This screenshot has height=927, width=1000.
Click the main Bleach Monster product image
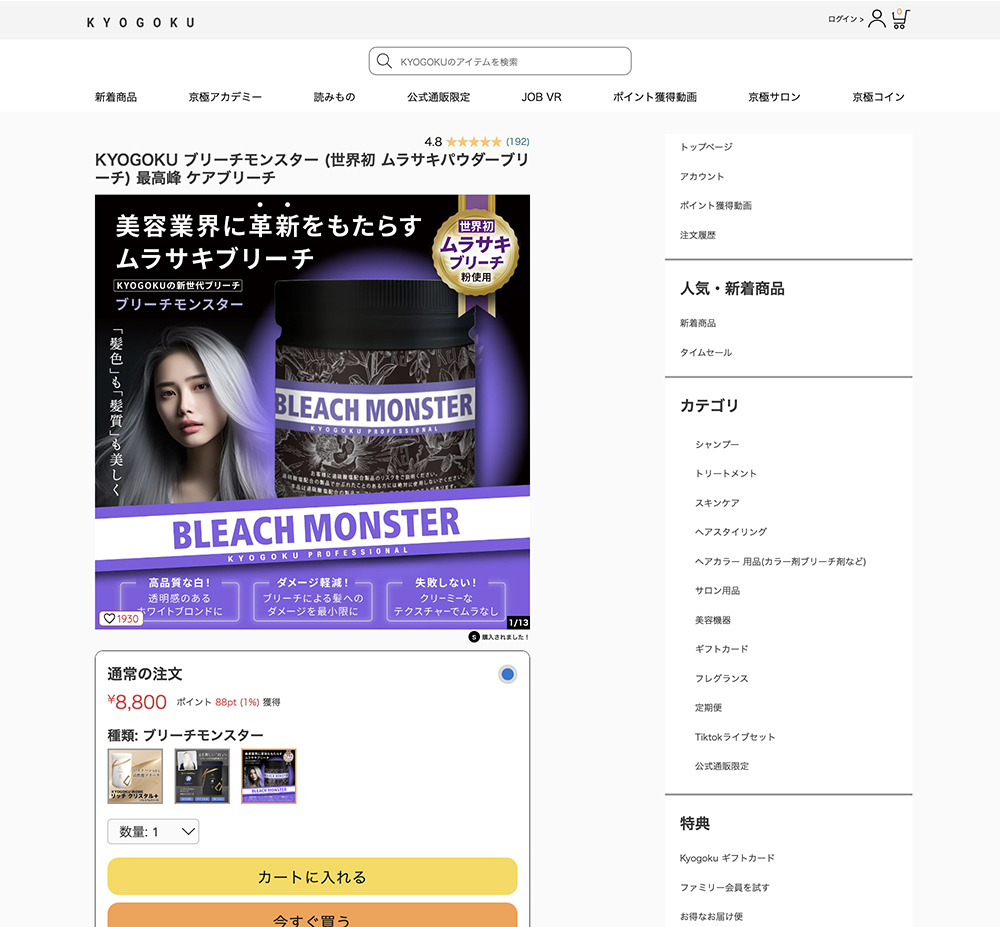coord(312,412)
